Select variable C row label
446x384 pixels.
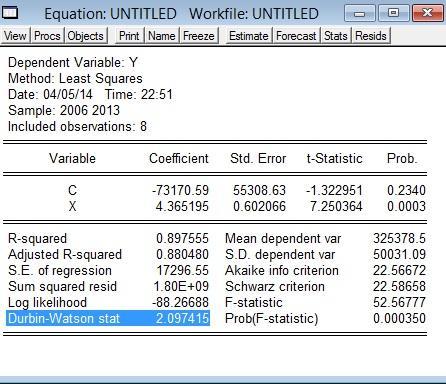tap(72, 190)
